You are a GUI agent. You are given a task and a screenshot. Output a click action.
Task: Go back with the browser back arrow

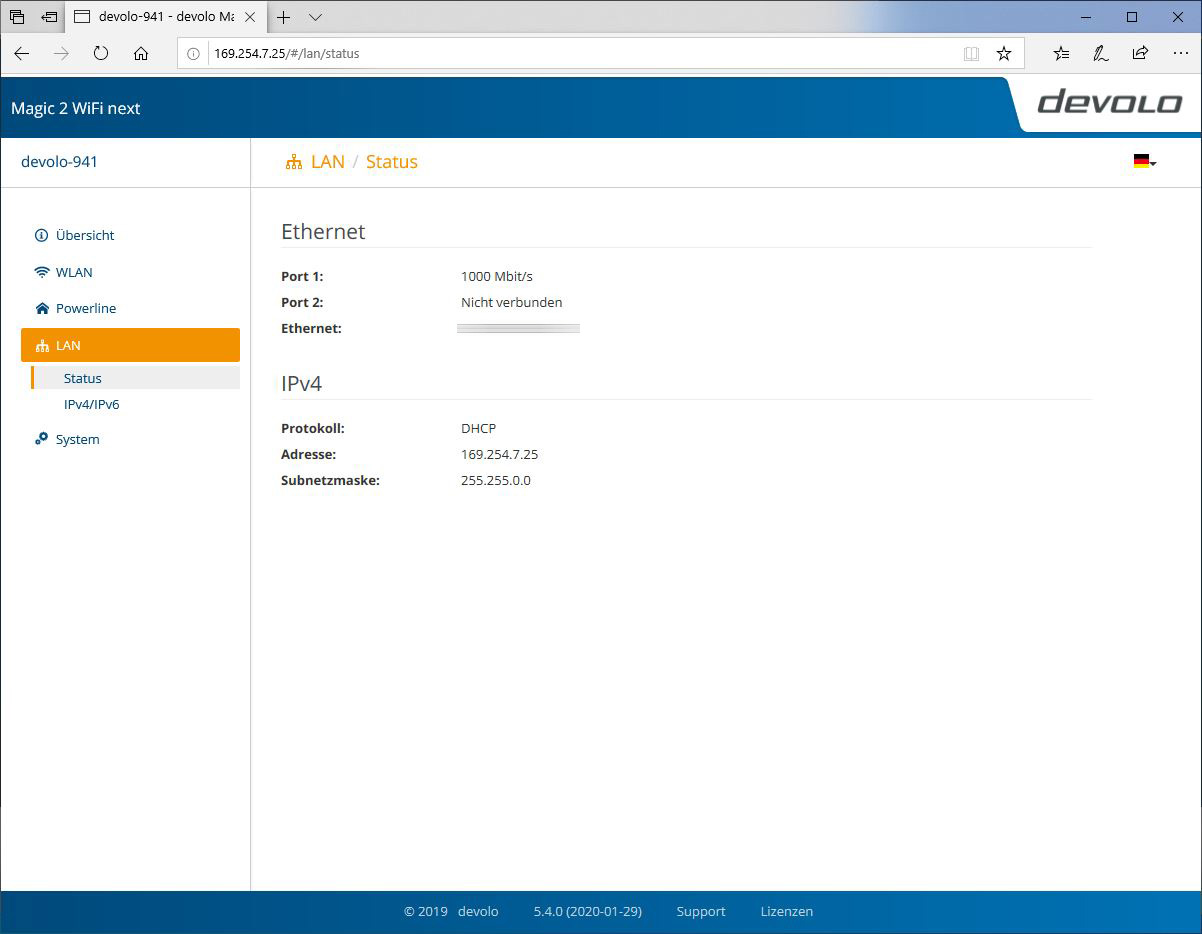[x=22, y=54]
